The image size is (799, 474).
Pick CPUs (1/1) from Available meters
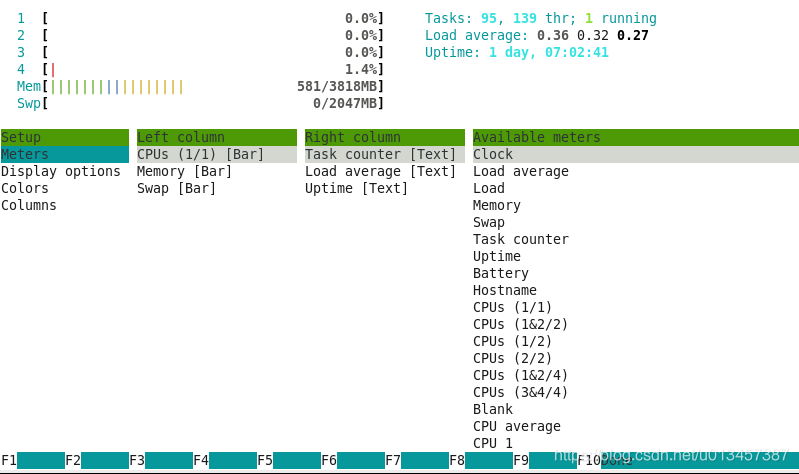click(512, 307)
